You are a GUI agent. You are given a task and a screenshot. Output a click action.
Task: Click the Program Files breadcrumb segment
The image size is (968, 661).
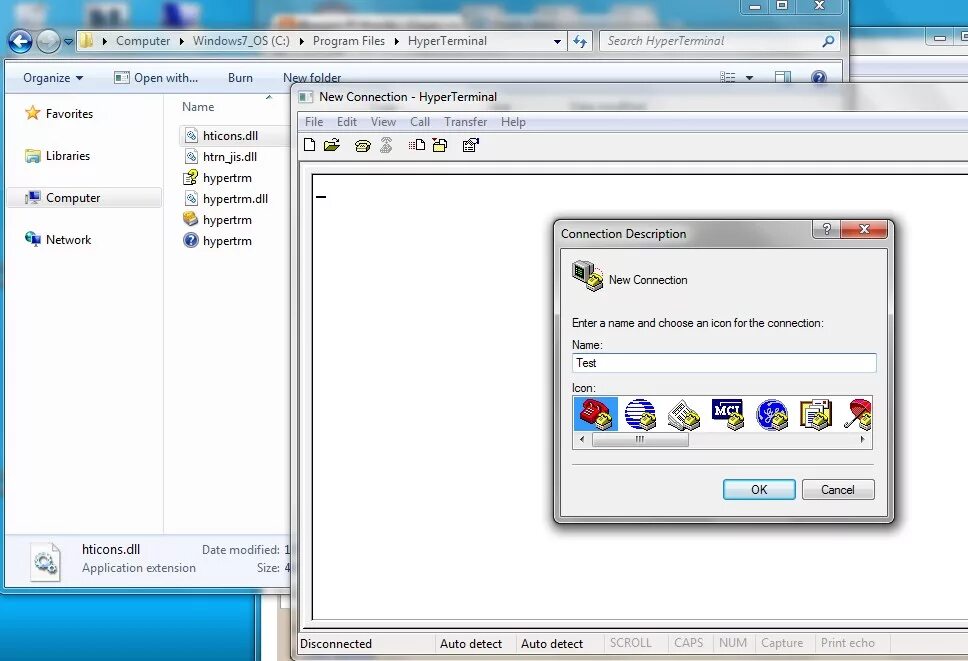(x=349, y=41)
